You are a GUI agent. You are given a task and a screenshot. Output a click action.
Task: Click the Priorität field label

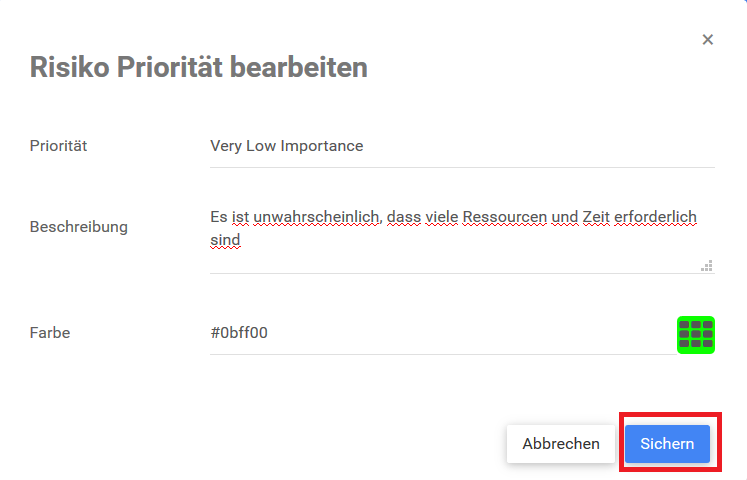pyautogui.click(x=59, y=146)
